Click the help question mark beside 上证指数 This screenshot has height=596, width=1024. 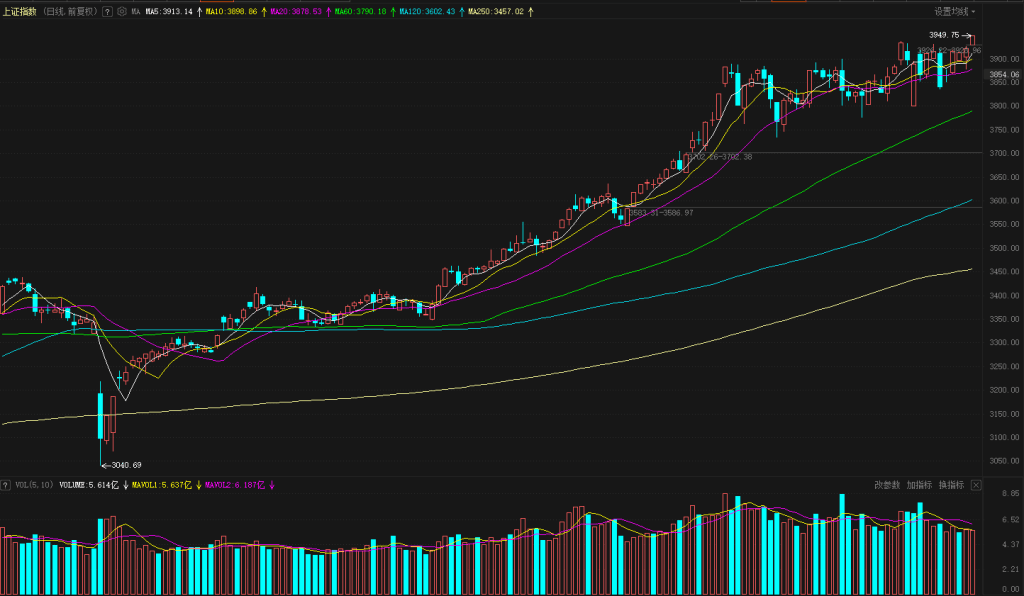[x=107, y=12]
